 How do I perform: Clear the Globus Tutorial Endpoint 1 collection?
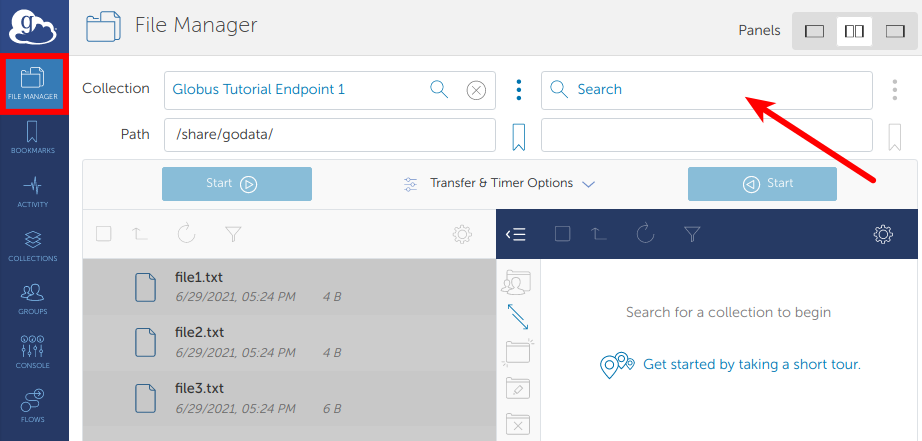[477, 90]
